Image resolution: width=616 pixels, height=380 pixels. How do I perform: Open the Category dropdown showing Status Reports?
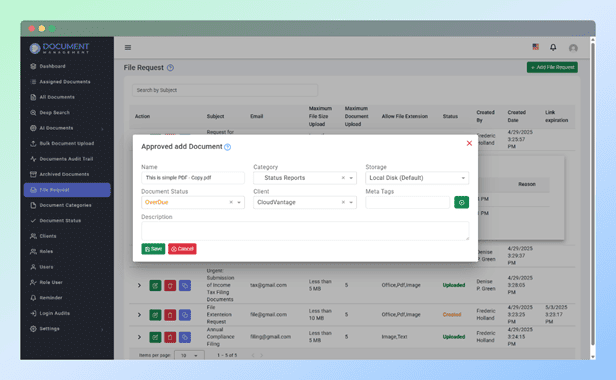pos(305,178)
